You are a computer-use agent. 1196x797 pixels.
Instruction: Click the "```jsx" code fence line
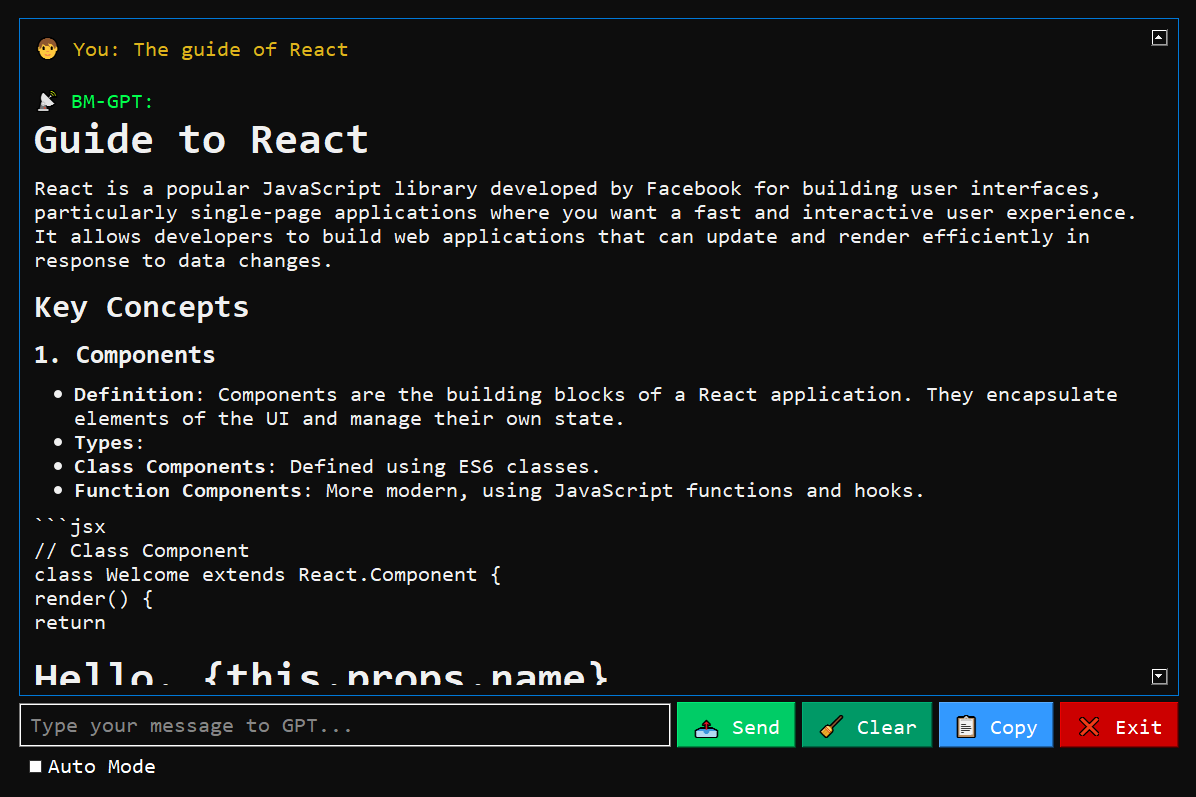click(70, 526)
